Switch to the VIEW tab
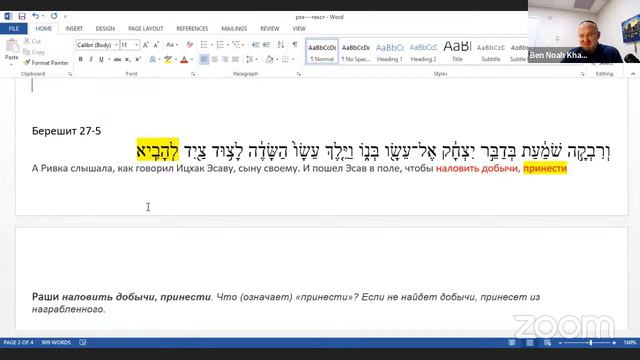The width and height of the screenshot is (640, 360). coord(299,29)
